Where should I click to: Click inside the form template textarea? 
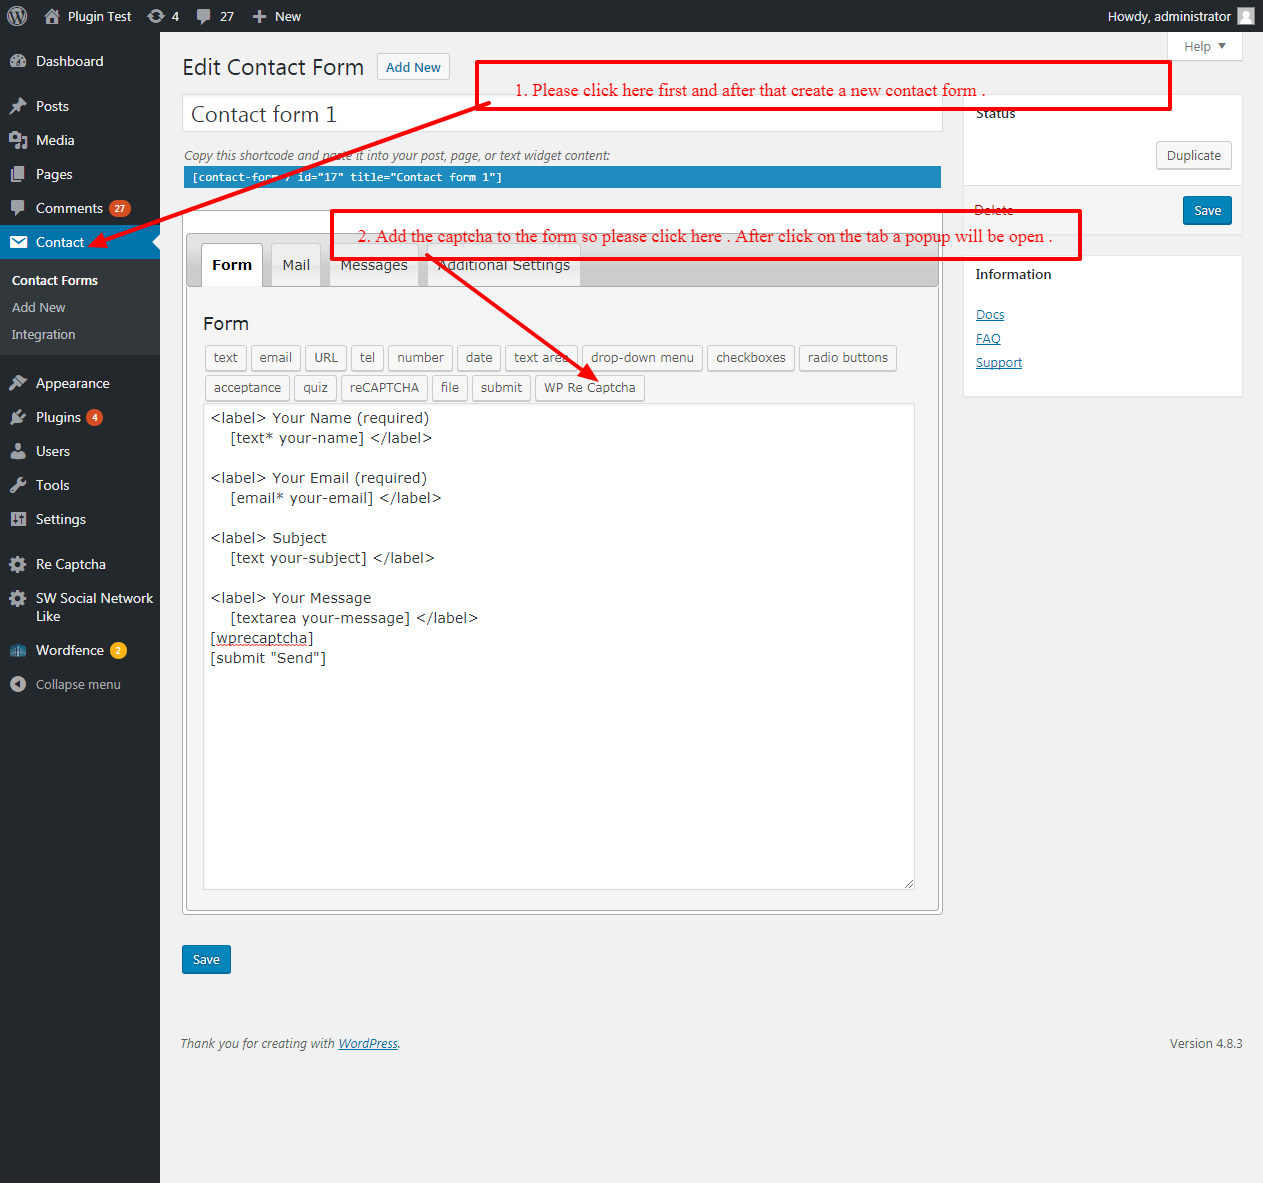[558, 646]
